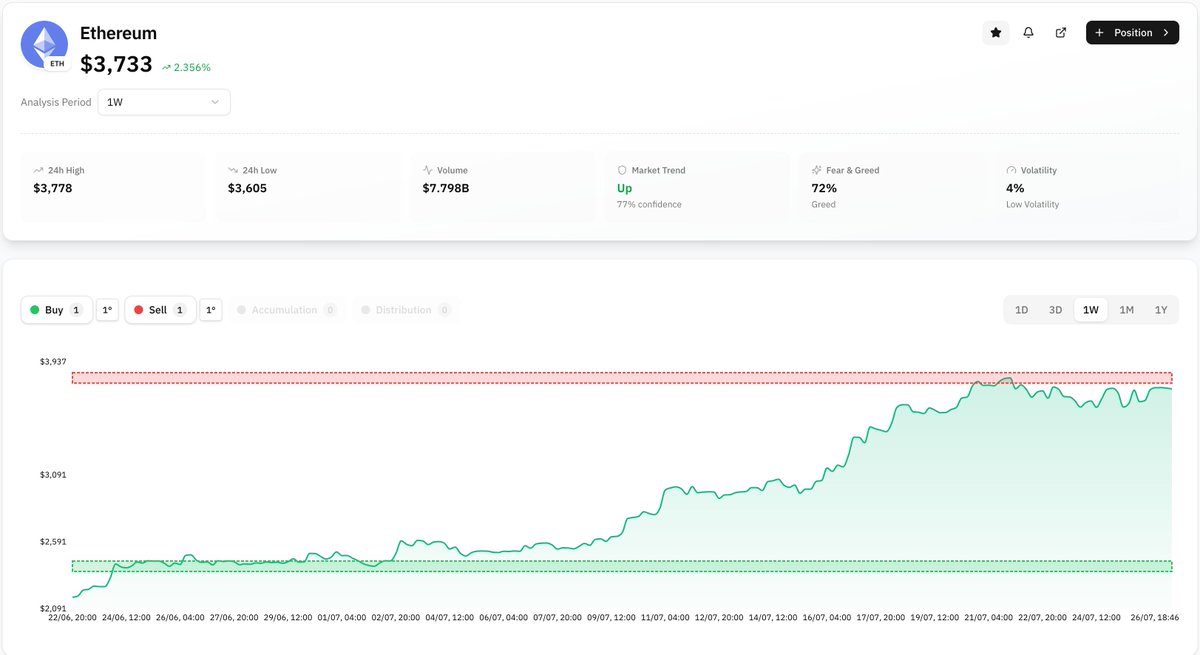The height and width of the screenshot is (655, 1200).
Task: Click the 77% confidence text
Action: (x=649, y=205)
